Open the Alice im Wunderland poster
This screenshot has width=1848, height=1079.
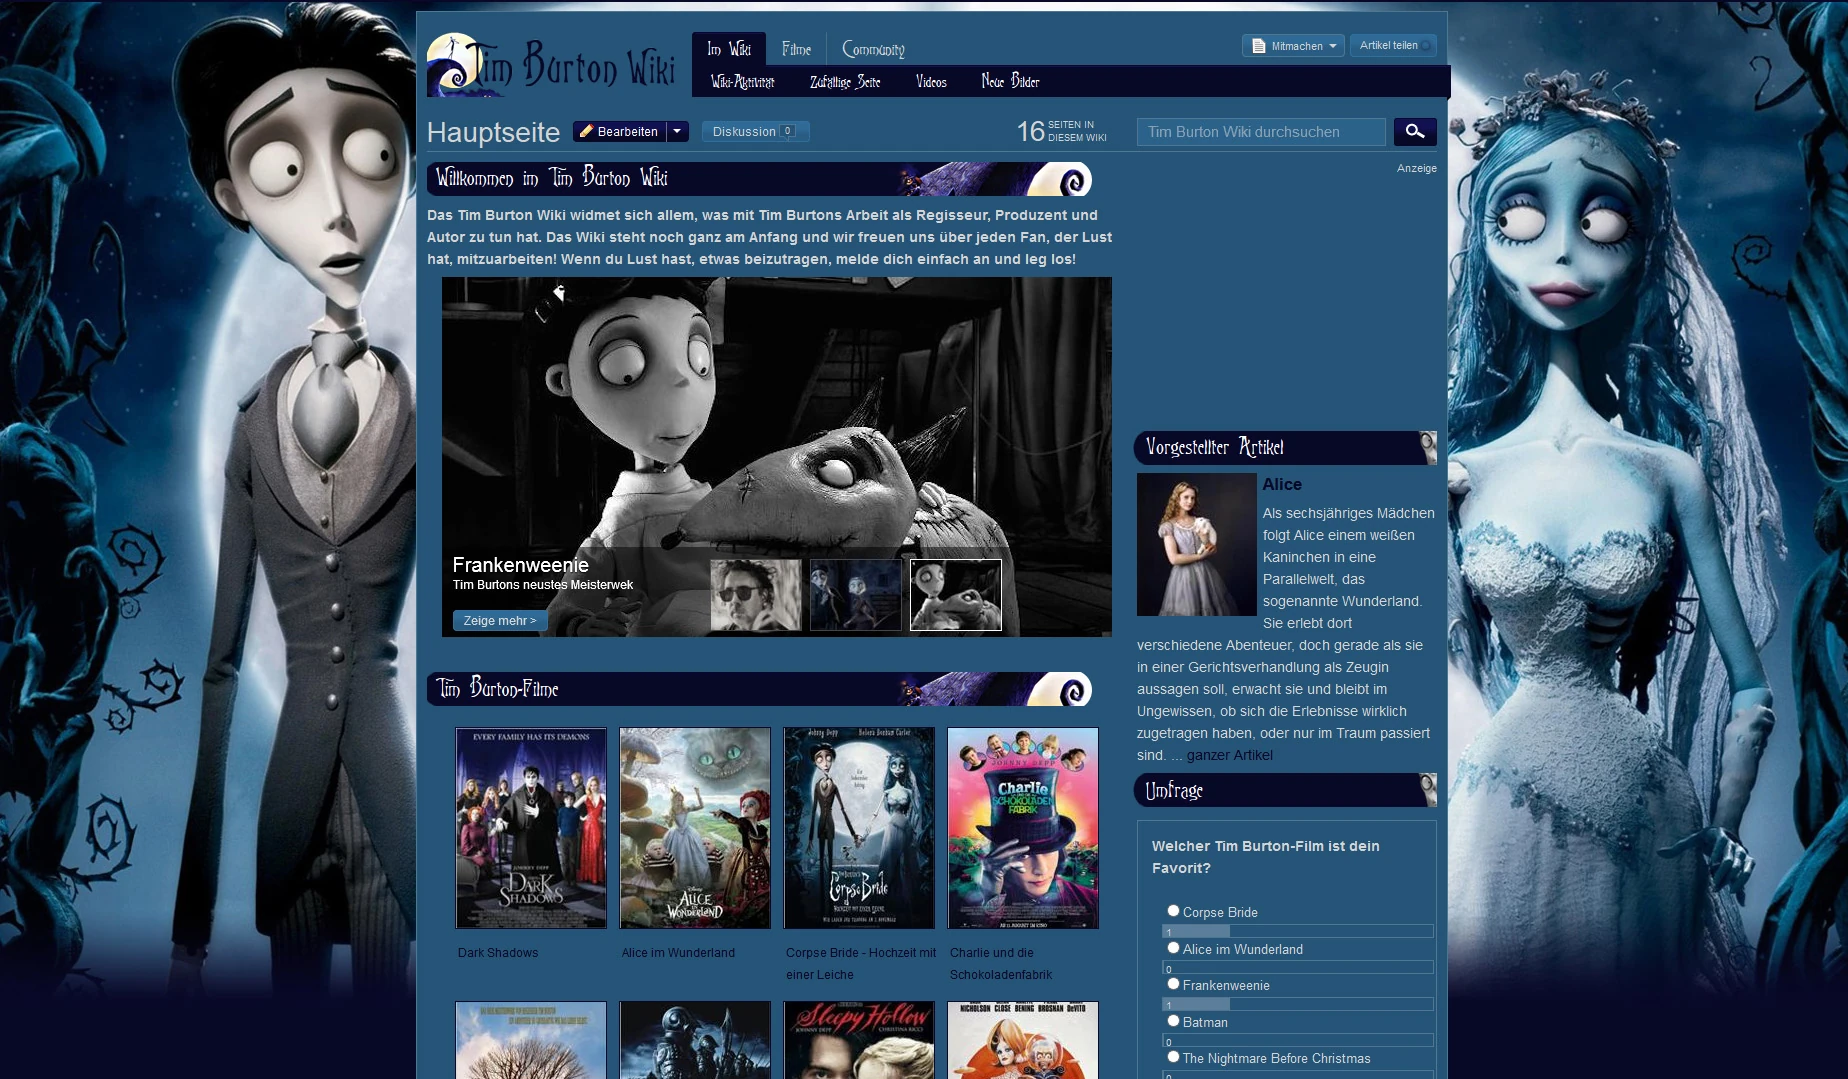[x=695, y=828]
